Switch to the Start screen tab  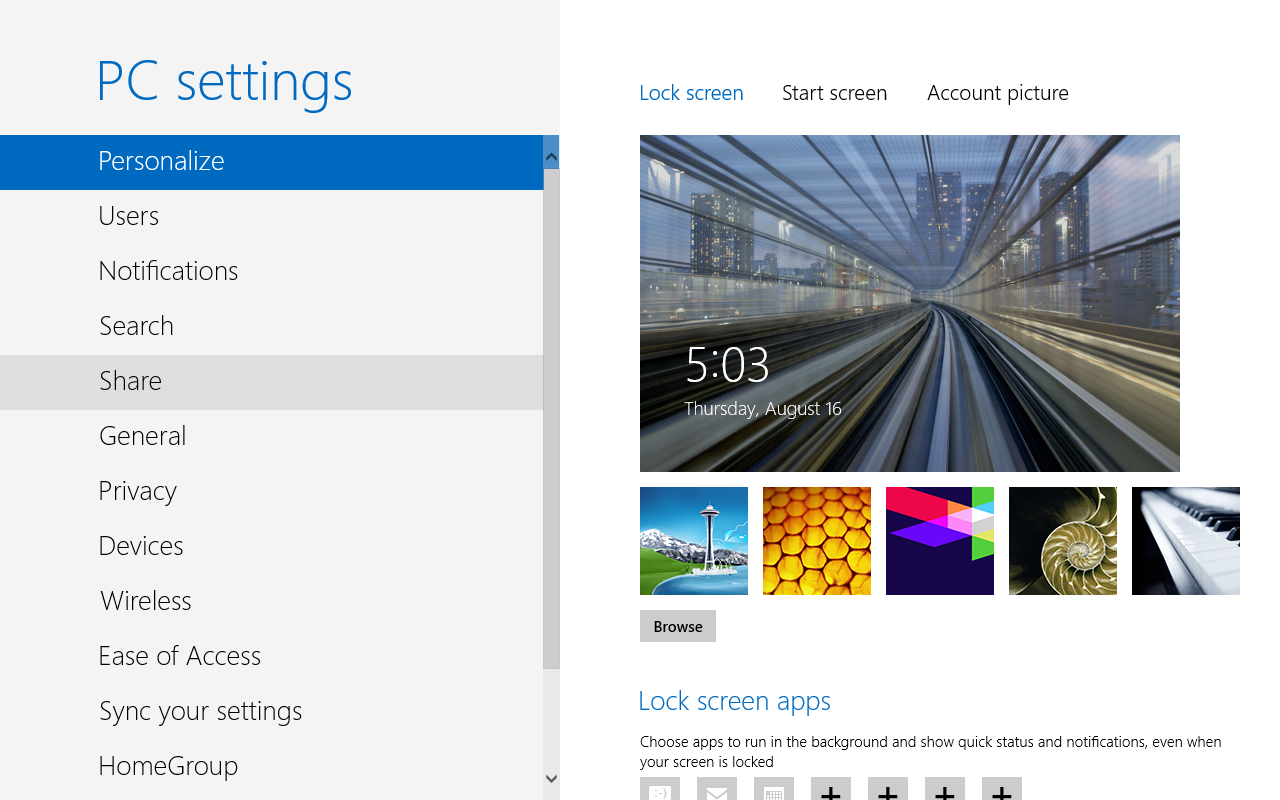tap(834, 92)
